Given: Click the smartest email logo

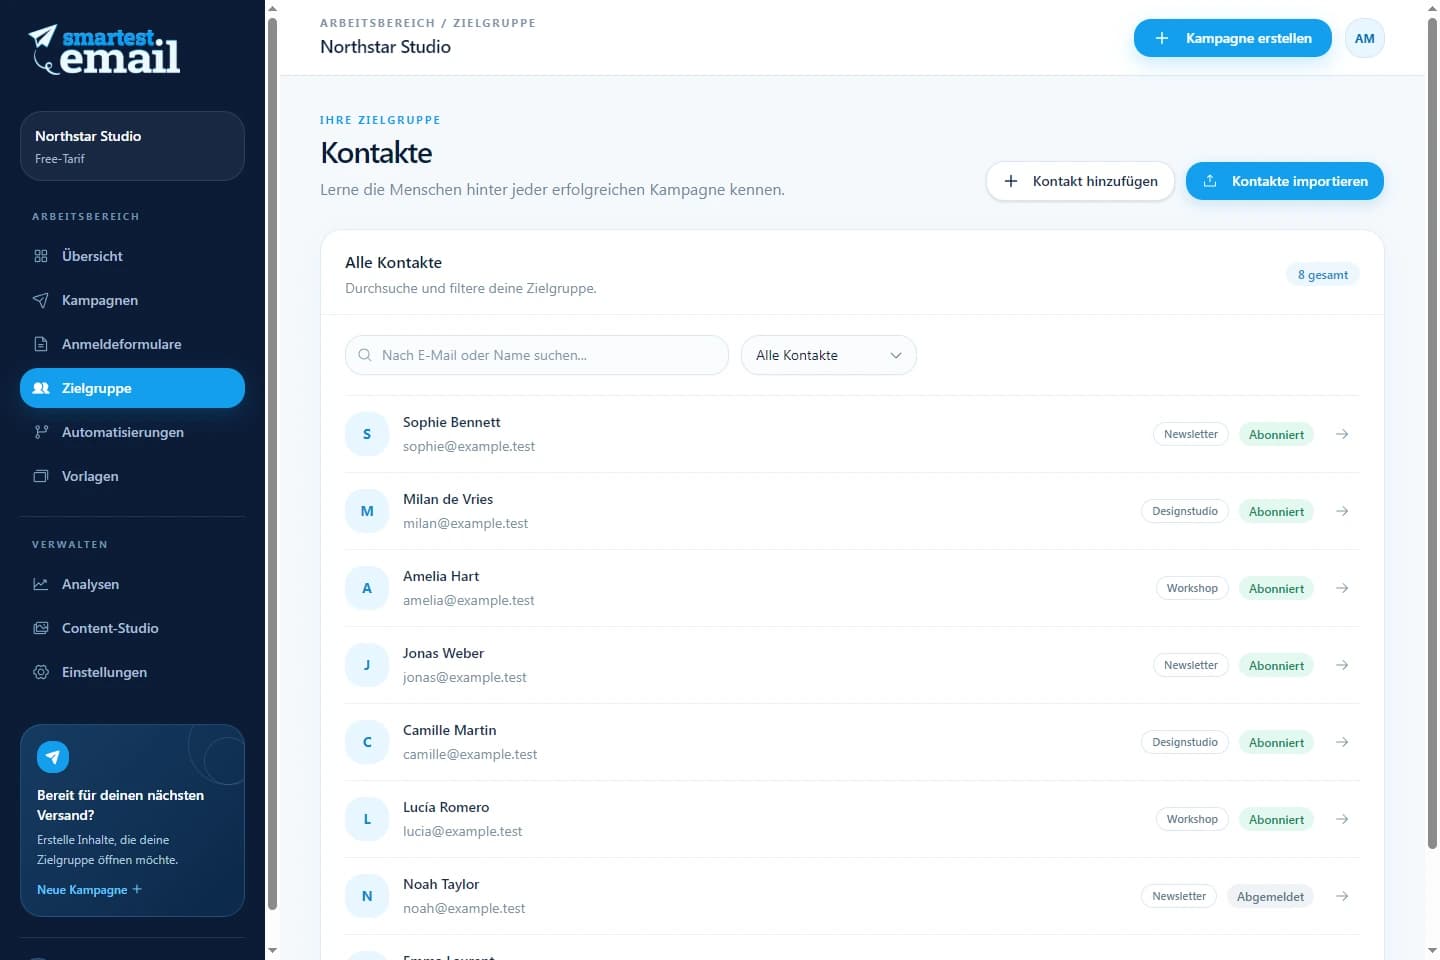Looking at the screenshot, I should 104,50.
